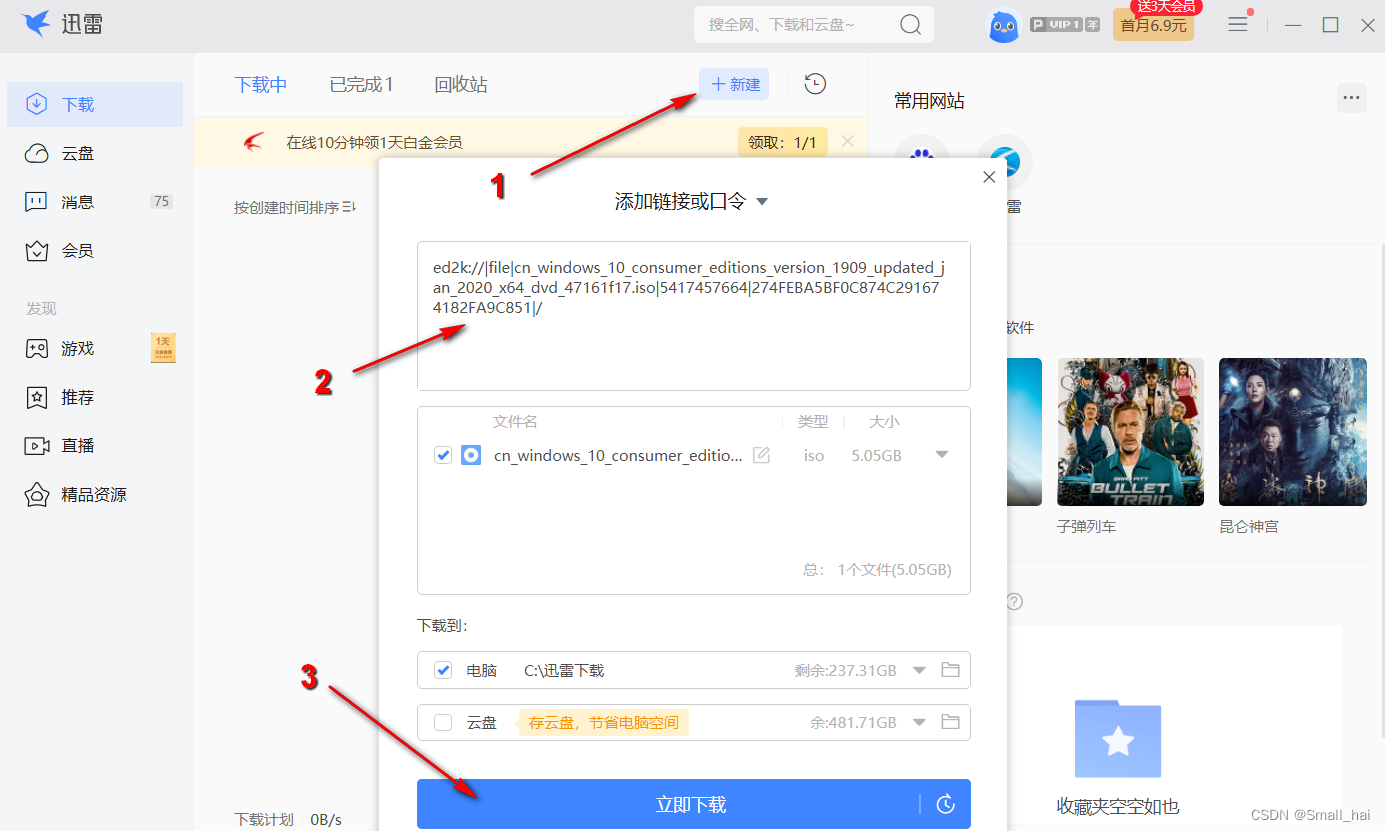Click the 文件名 column header

[515, 422]
